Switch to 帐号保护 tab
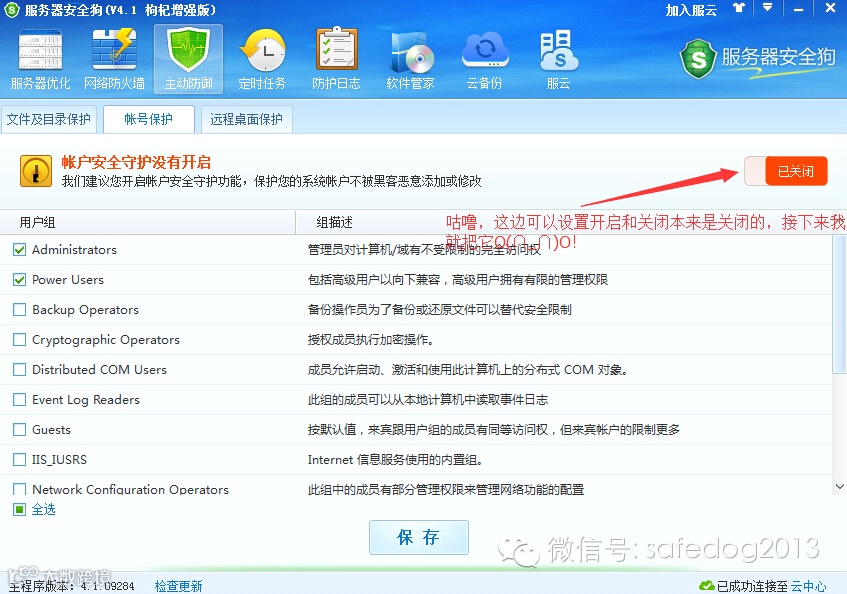The image size is (847, 594). tap(149, 119)
